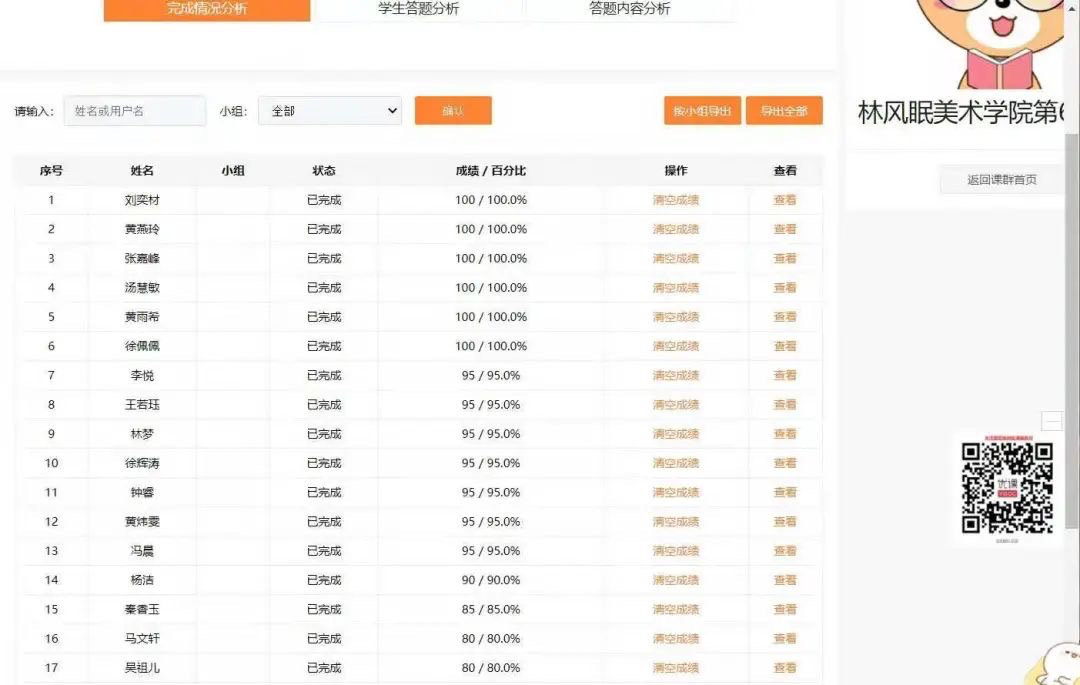This screenshot has height=685, width=1080.
Task: Click 返回课群首页 button
Action: pyautogui.click(x=1001, y=180)
